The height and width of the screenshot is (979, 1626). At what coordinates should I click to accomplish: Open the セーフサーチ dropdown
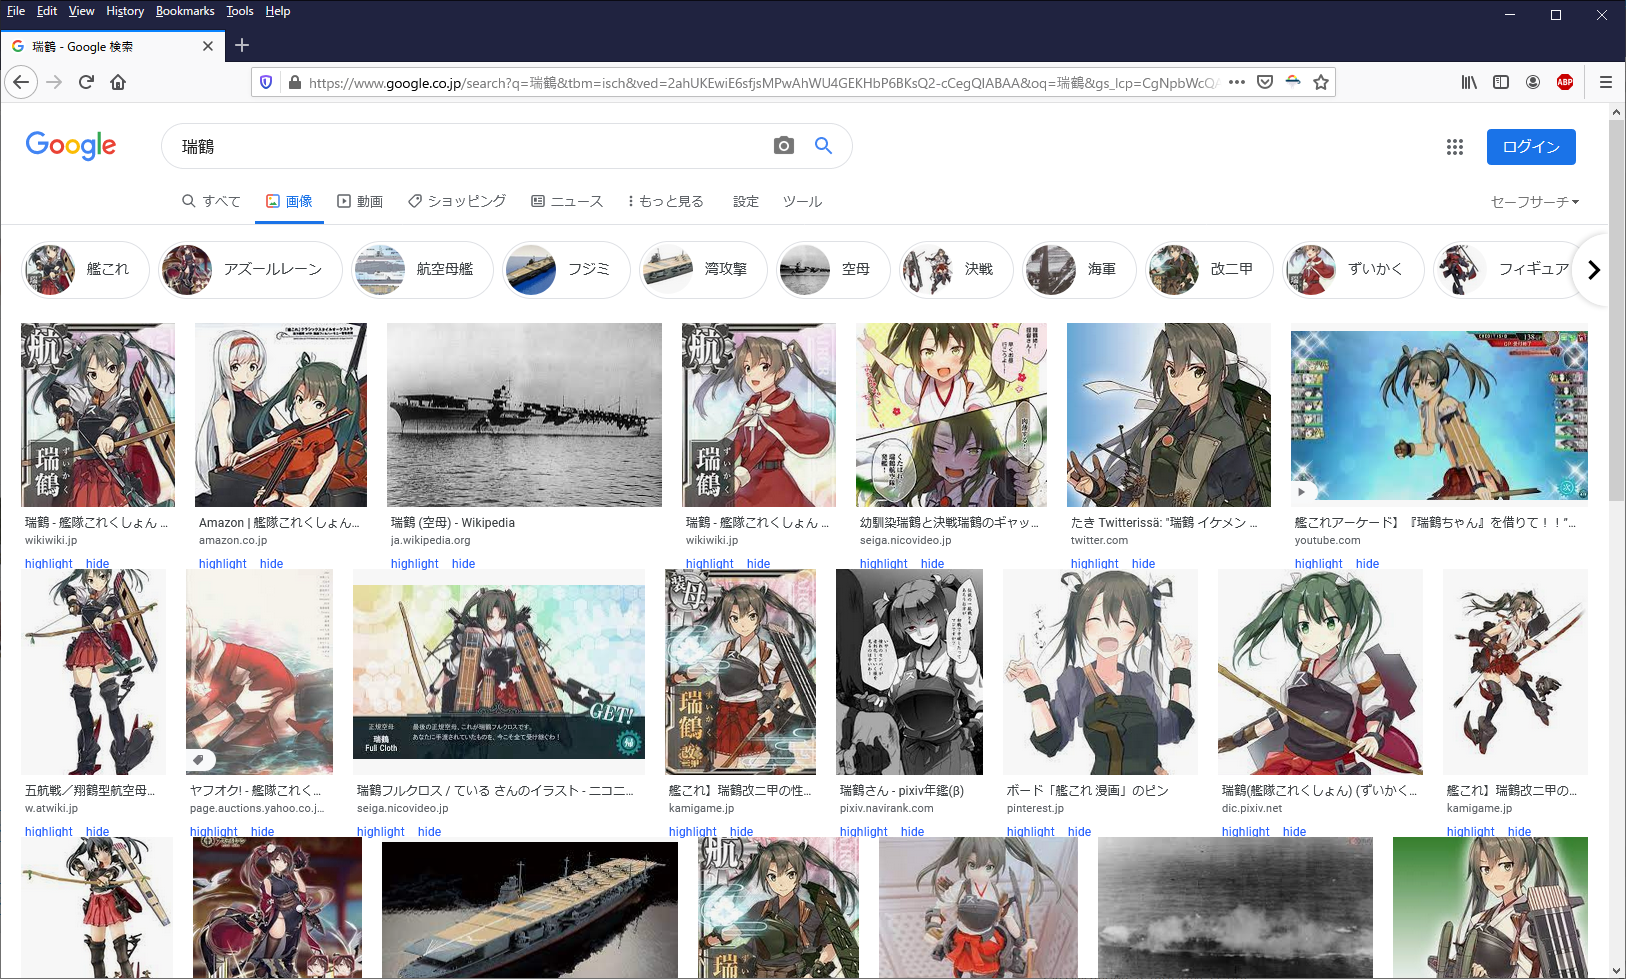1534,202
